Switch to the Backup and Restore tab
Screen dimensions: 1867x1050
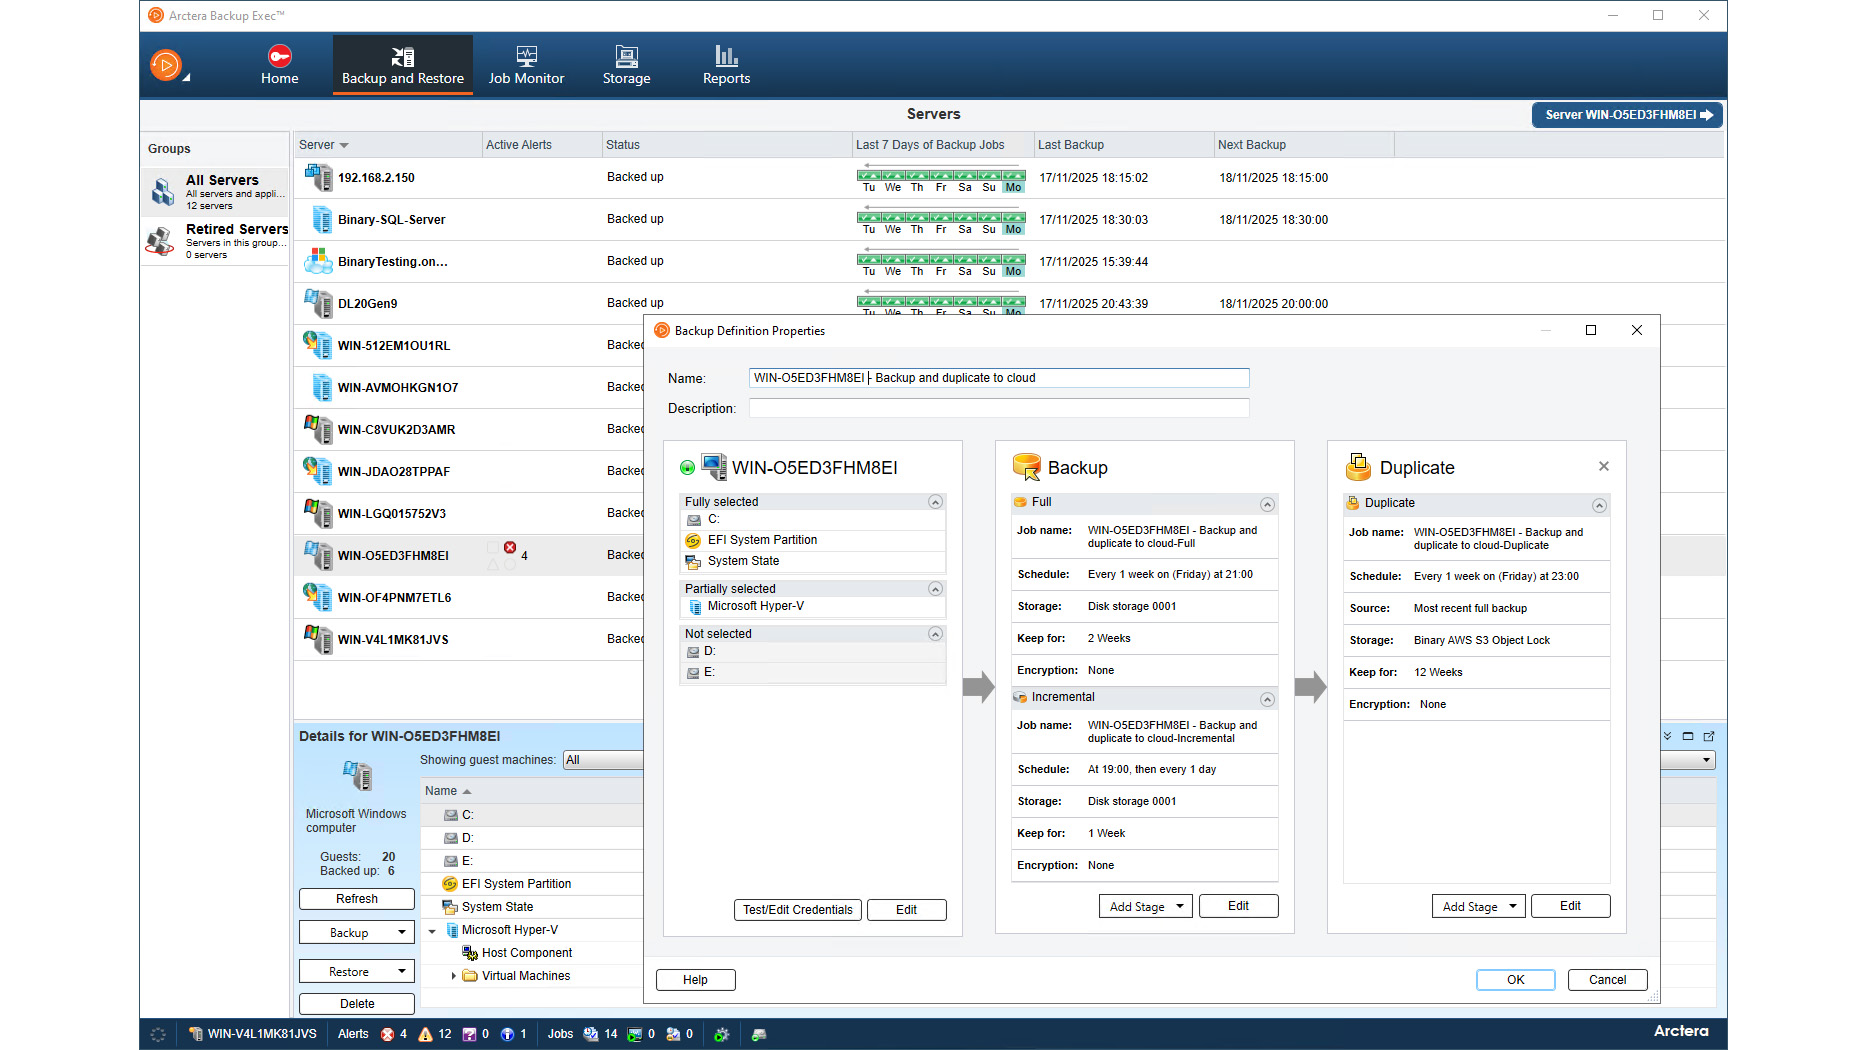tap(402, 64)
